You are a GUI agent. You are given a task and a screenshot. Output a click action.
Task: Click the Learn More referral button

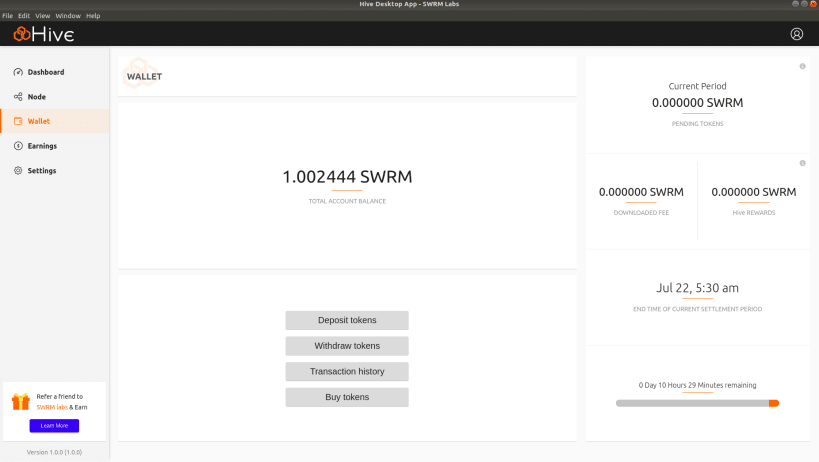tap(54, 425)
